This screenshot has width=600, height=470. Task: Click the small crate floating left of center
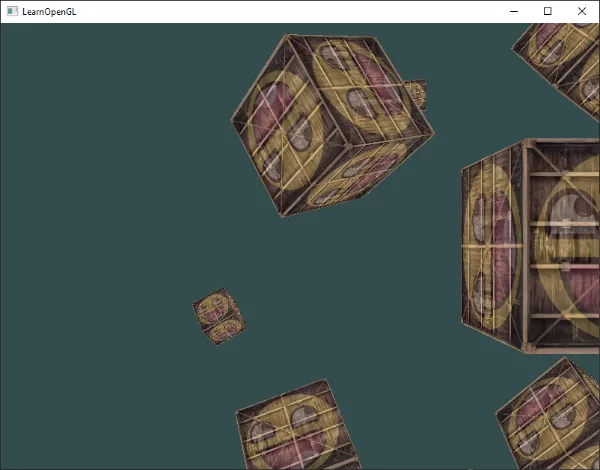(217, 317)
